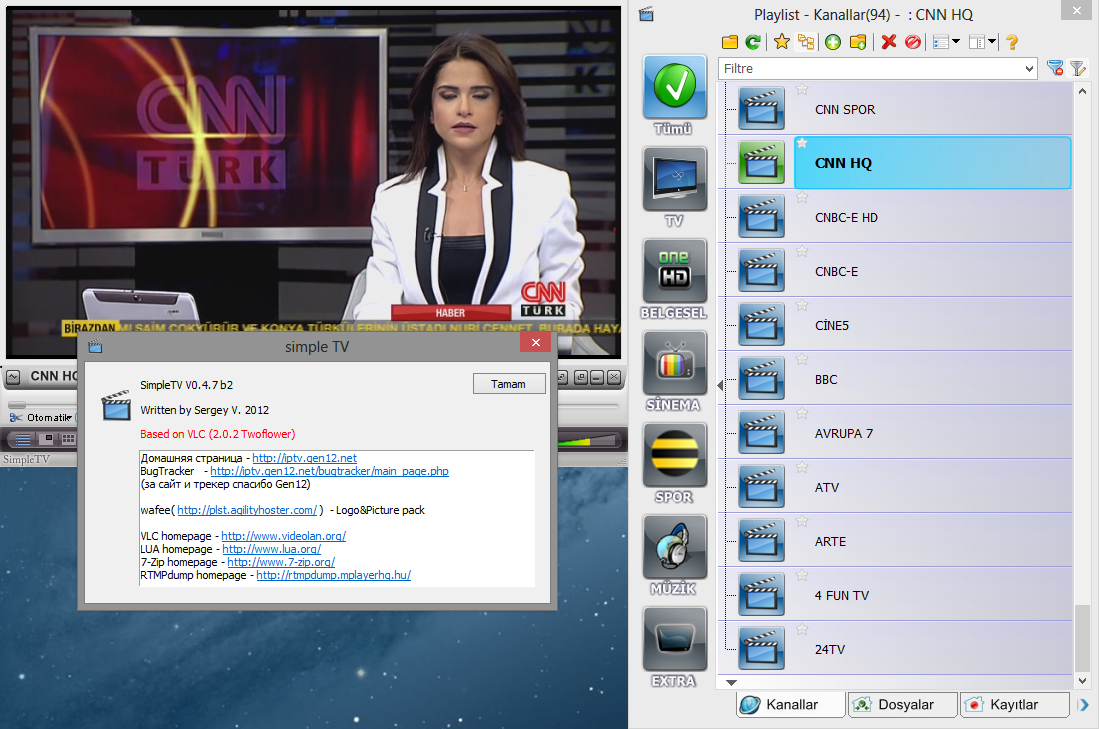Click the favorites star toolbar icon

[781, 42]
